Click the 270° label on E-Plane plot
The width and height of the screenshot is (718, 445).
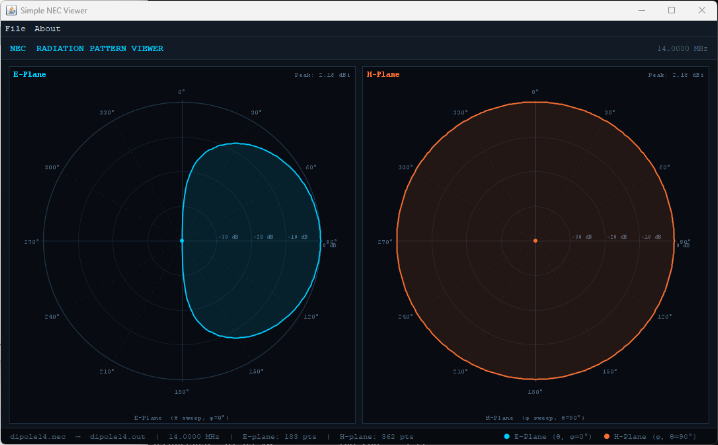[32, 242]
